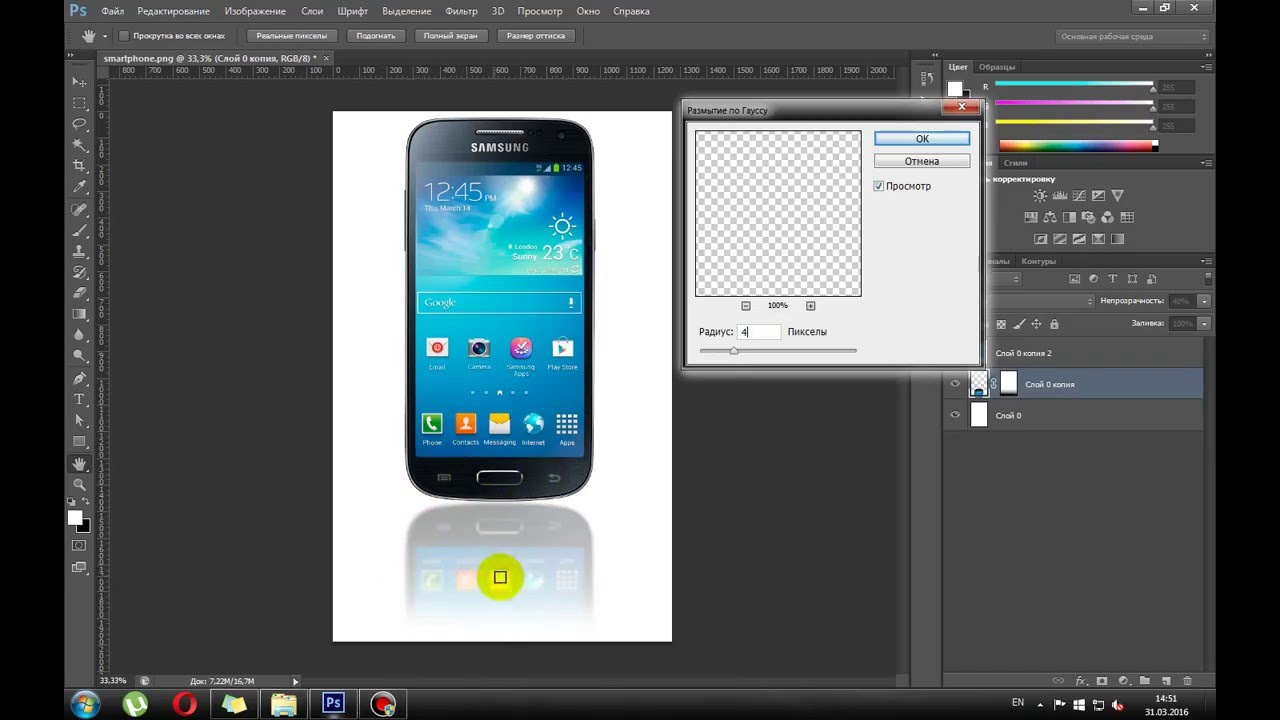The width and height of the screenshot is (1280, 720).
Task: Toggle the pixel image layer filter
Action: [x=1075, y=279]
